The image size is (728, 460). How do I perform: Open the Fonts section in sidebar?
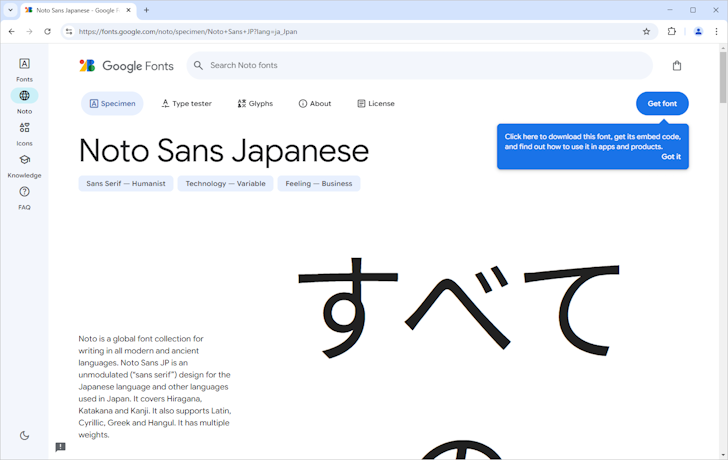[x=24, y=70]
